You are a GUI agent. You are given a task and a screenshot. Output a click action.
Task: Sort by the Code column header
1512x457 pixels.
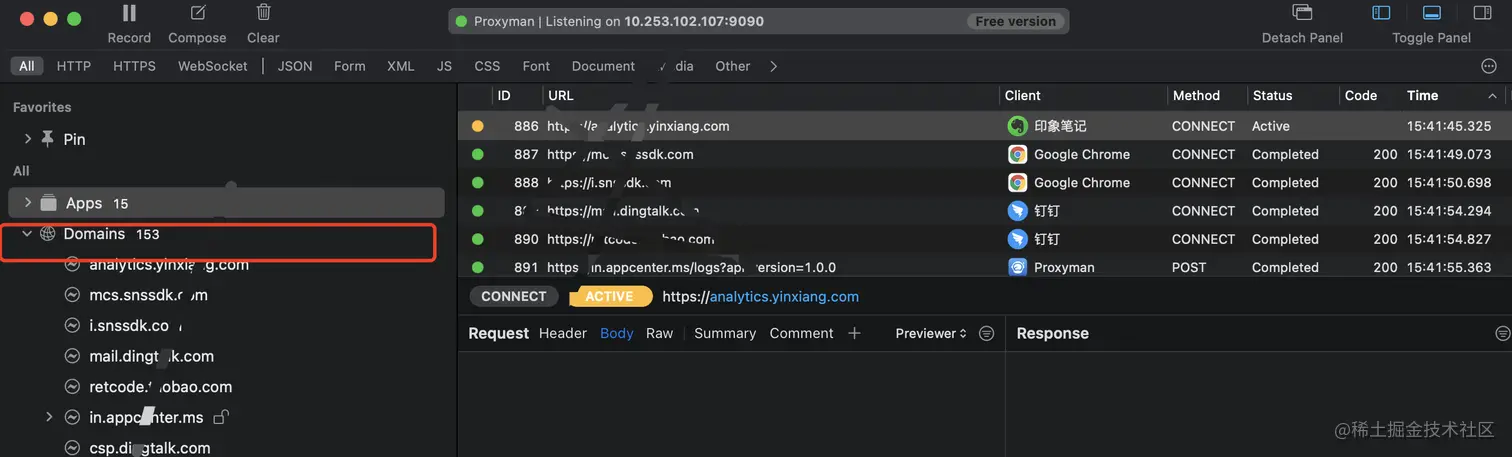[1360, 95]
